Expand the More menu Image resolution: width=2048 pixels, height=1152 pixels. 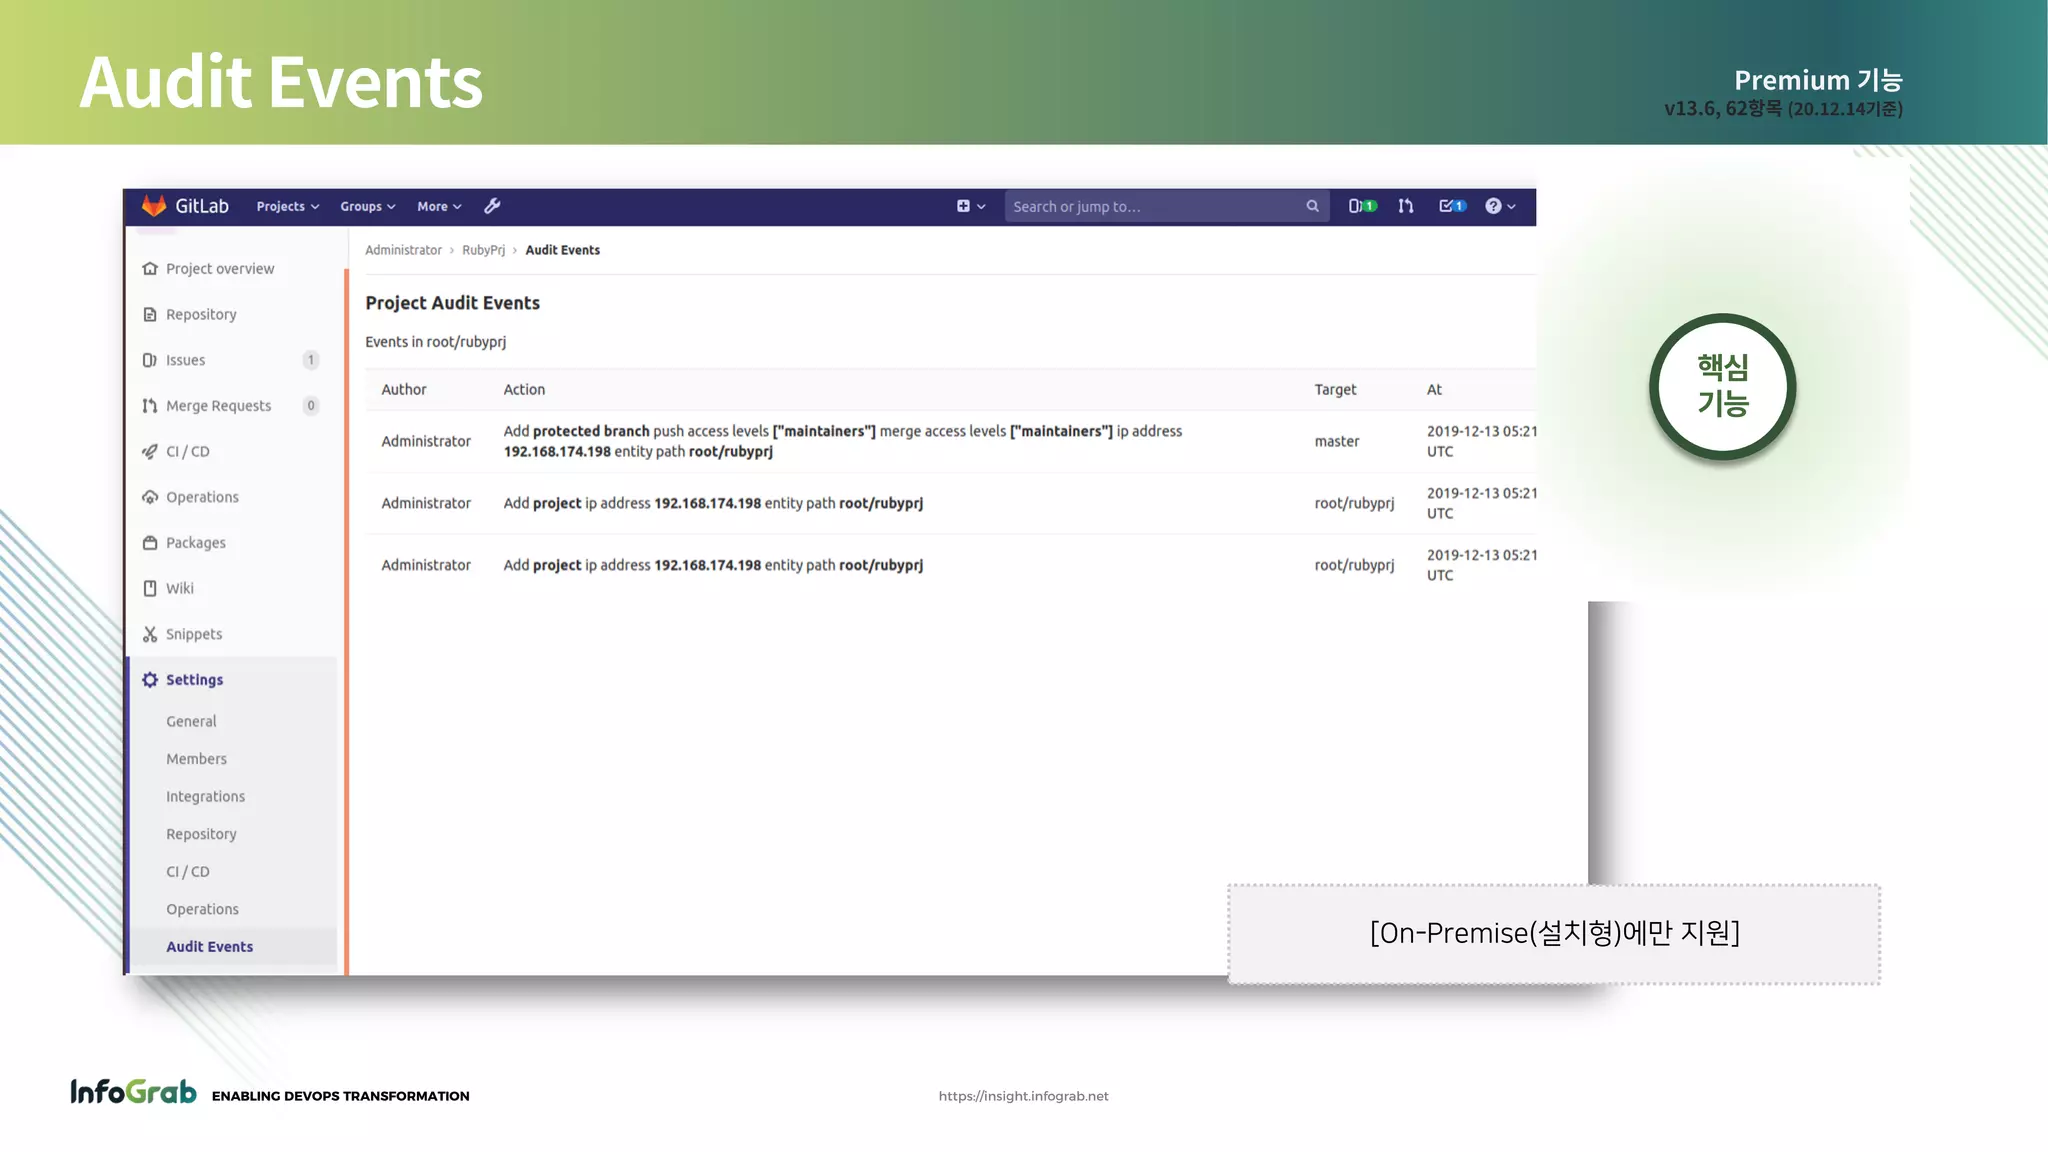point(439,206)
